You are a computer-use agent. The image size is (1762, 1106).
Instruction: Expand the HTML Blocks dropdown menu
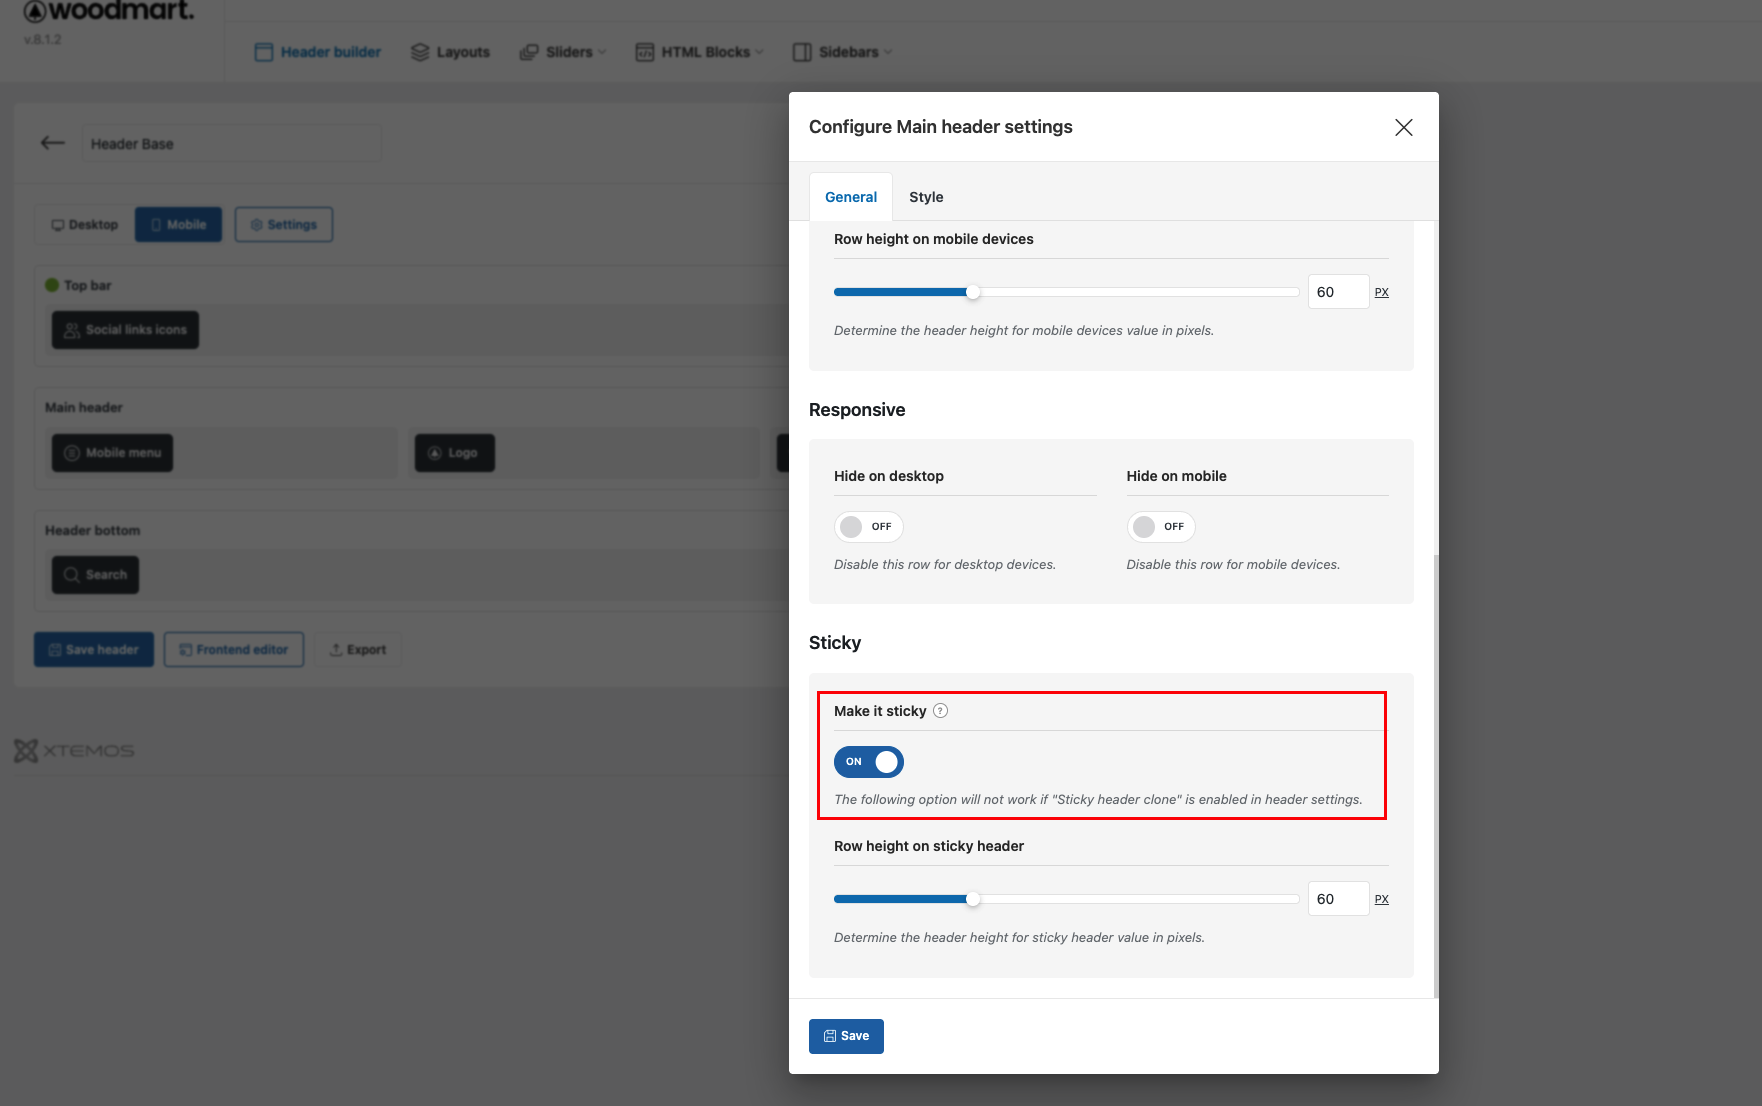tap(699, 52)
